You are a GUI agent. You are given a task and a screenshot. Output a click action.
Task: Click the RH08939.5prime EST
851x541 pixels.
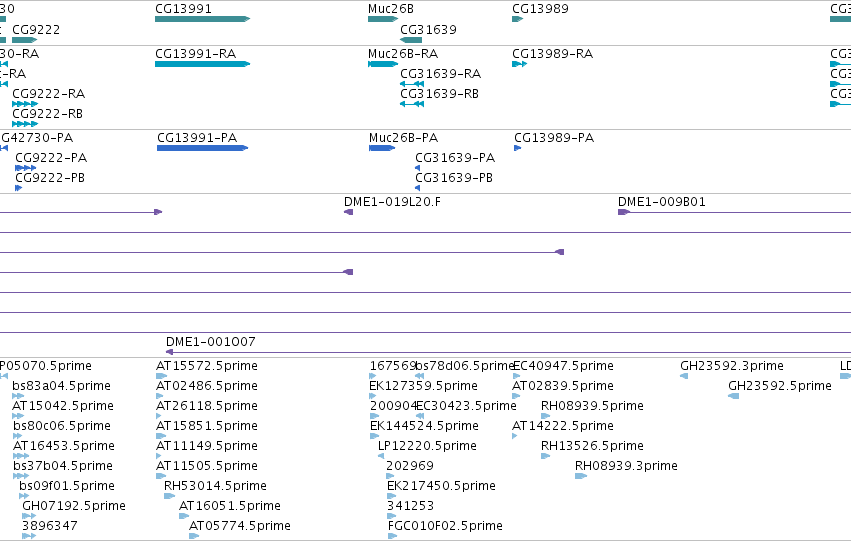pos(545,416)
